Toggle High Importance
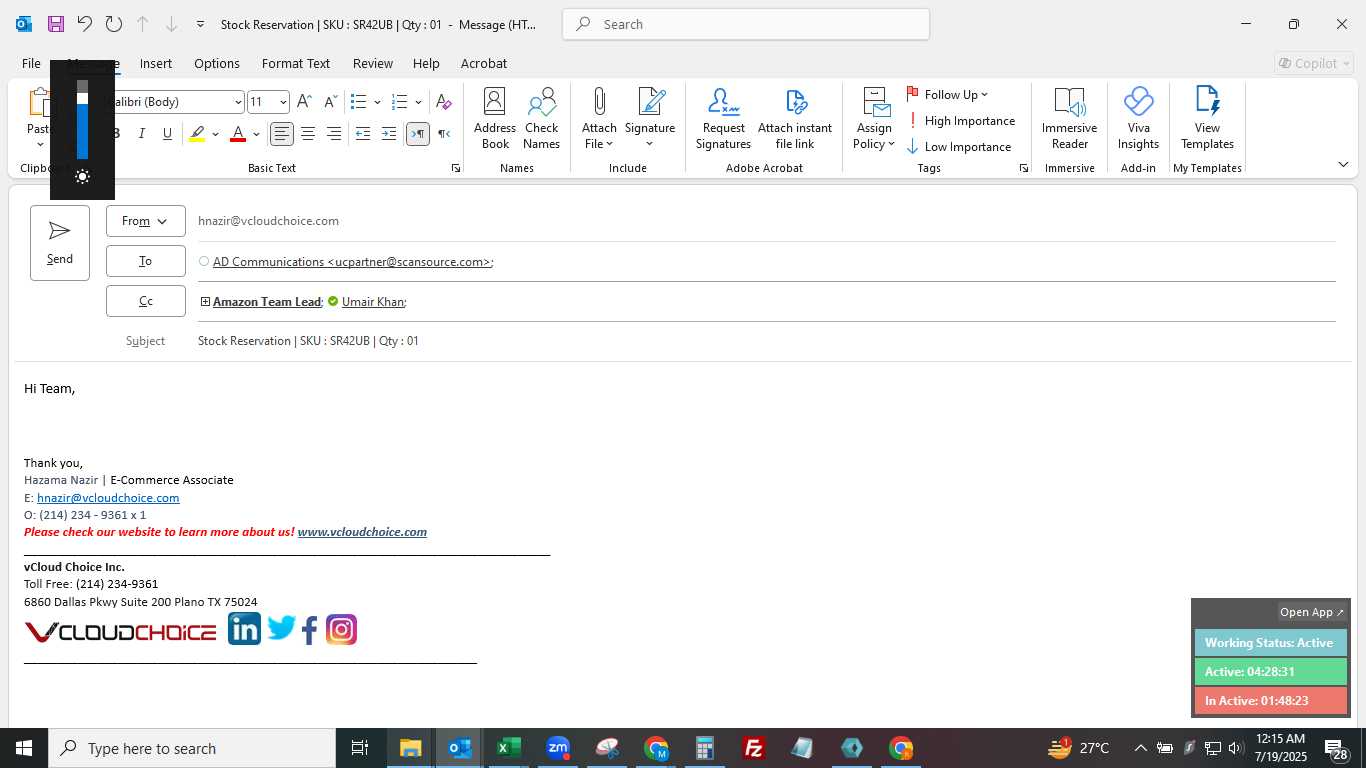This screenshot has height=768, width=1366. [x=961, y=120]
